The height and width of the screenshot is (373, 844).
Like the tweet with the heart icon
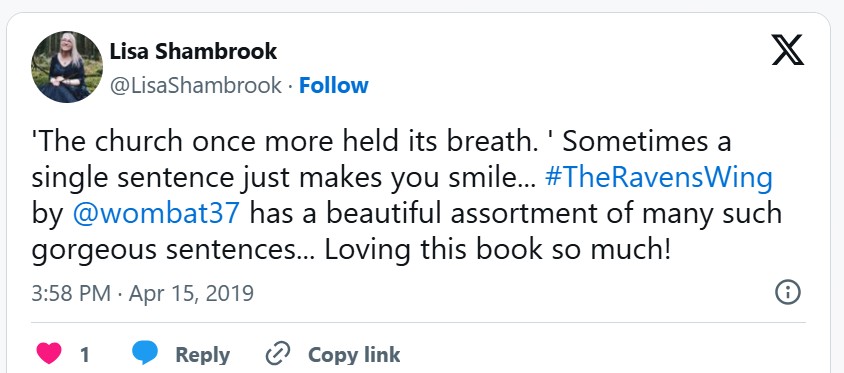(x=49, y=354)
